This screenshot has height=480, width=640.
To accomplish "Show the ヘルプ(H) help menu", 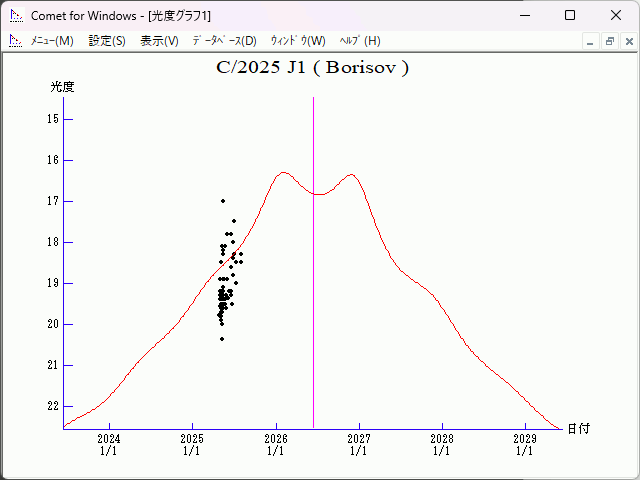I will tap(360, 41).
